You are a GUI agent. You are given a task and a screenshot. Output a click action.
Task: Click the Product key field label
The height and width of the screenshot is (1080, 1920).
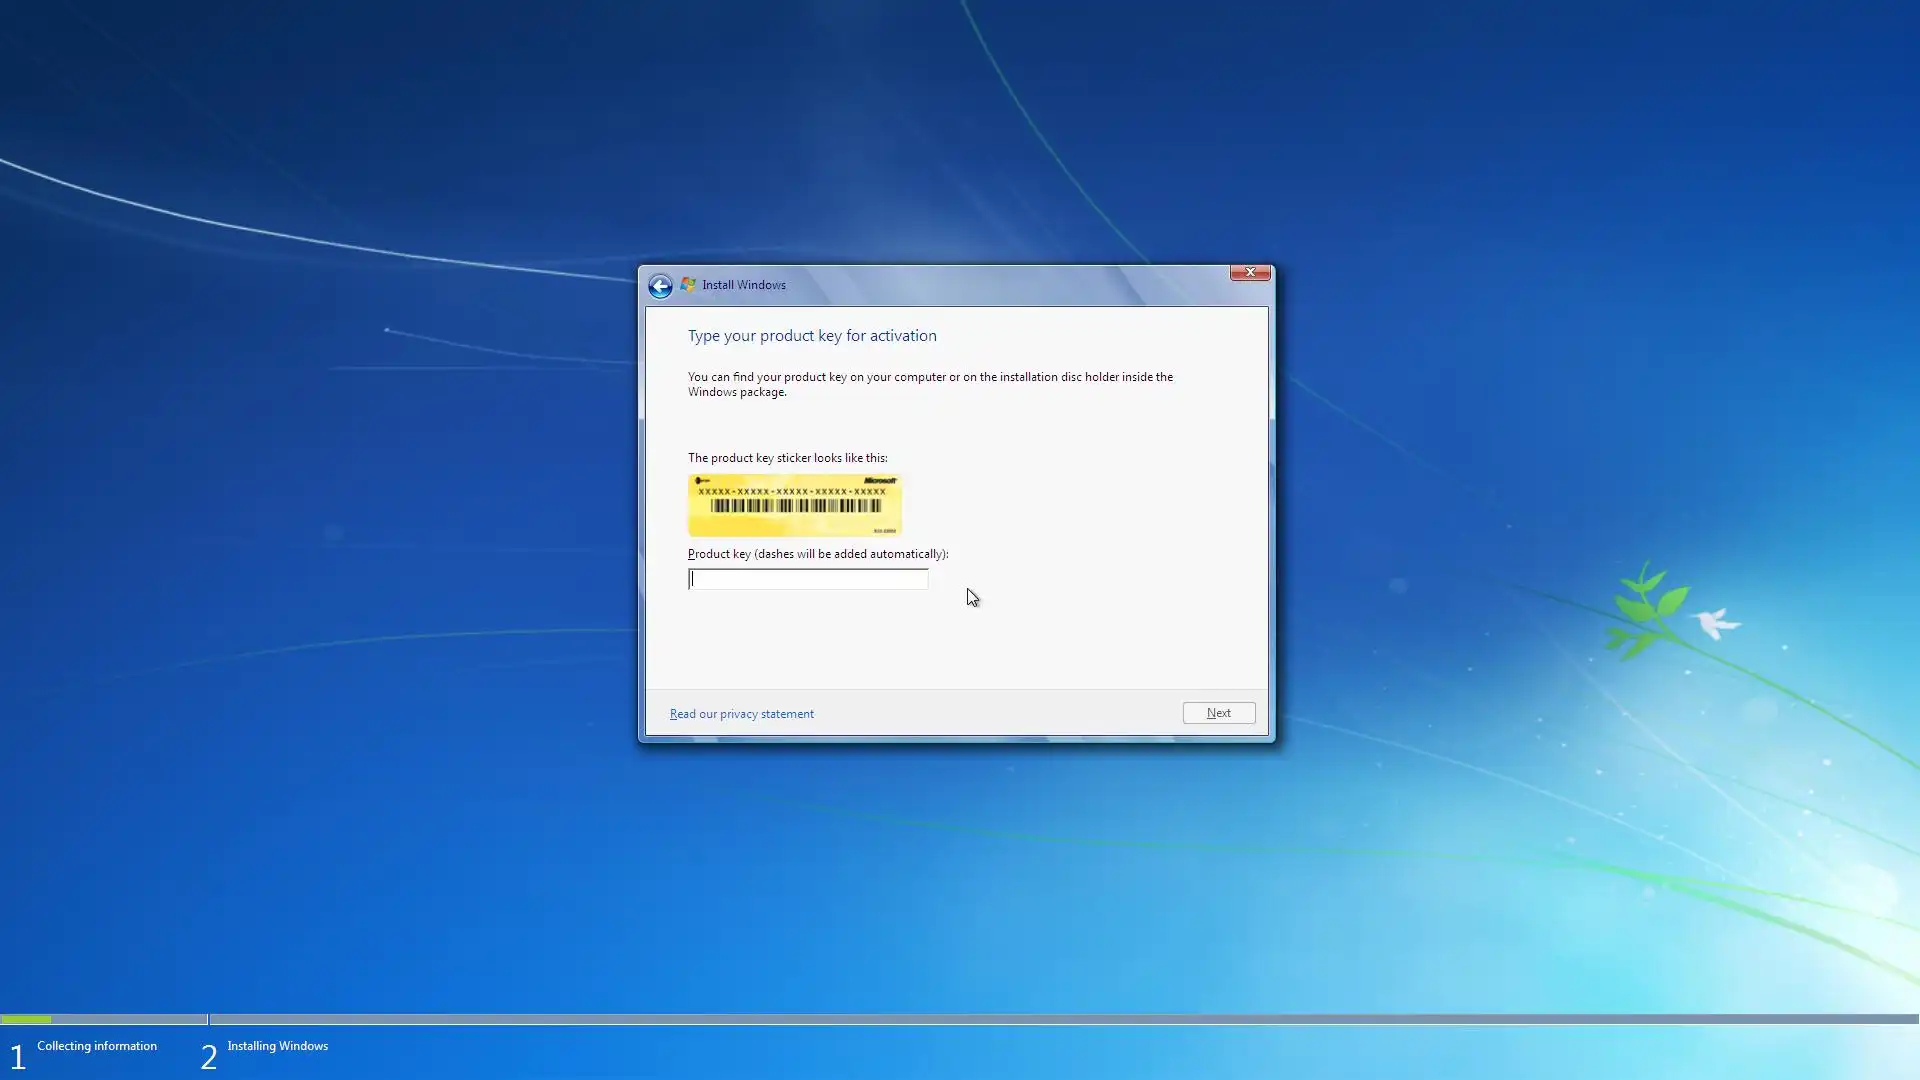tap(817, 554)
